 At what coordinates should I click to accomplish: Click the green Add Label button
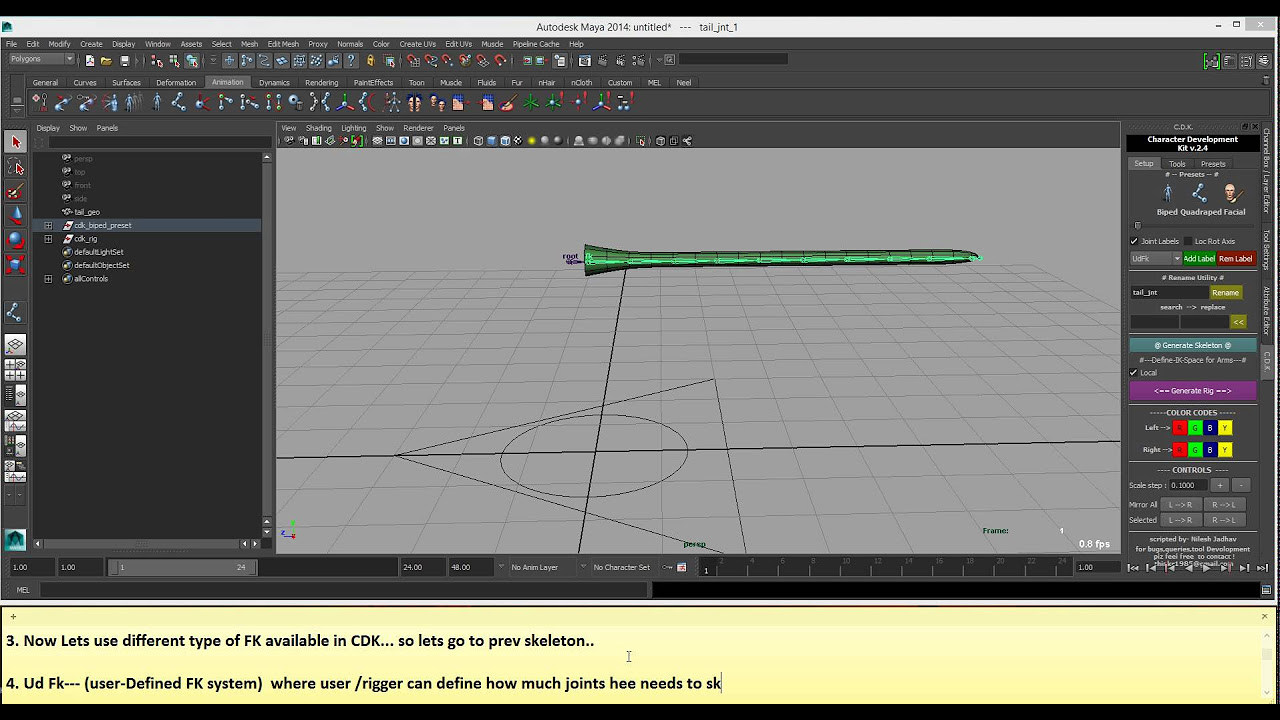[x=1199, y=259]
